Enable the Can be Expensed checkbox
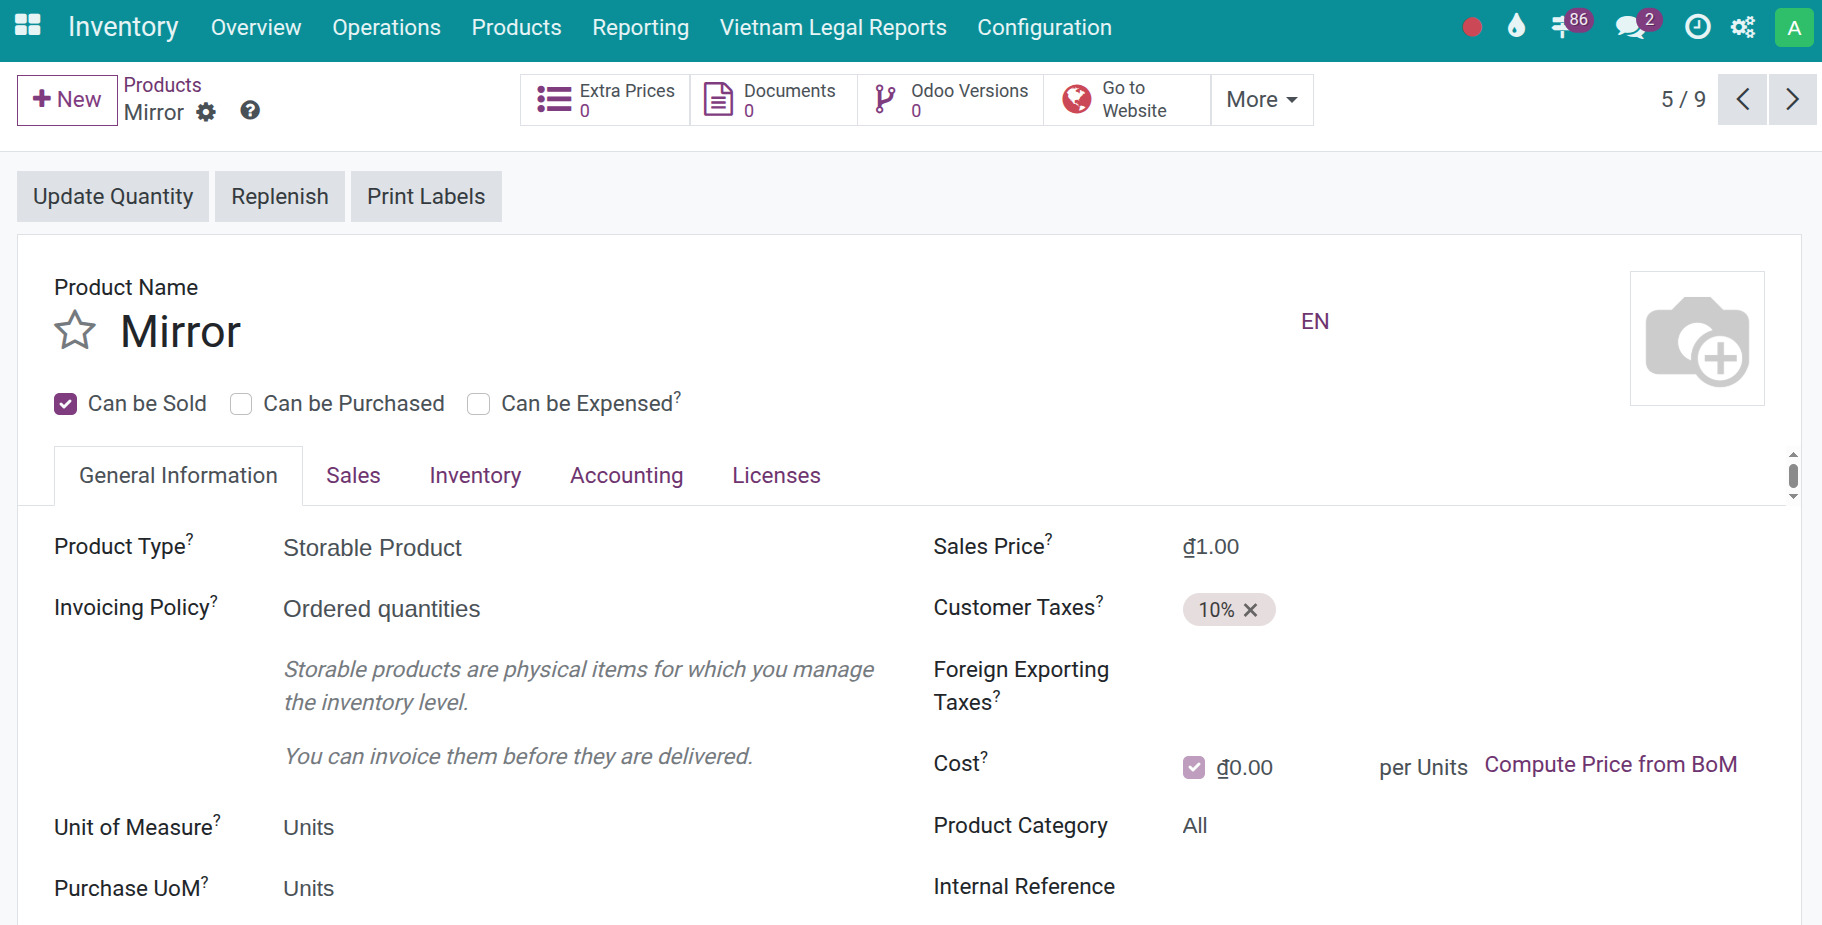Image resolution: width=1822 pixels, height=925 pixels. (479, 404)
